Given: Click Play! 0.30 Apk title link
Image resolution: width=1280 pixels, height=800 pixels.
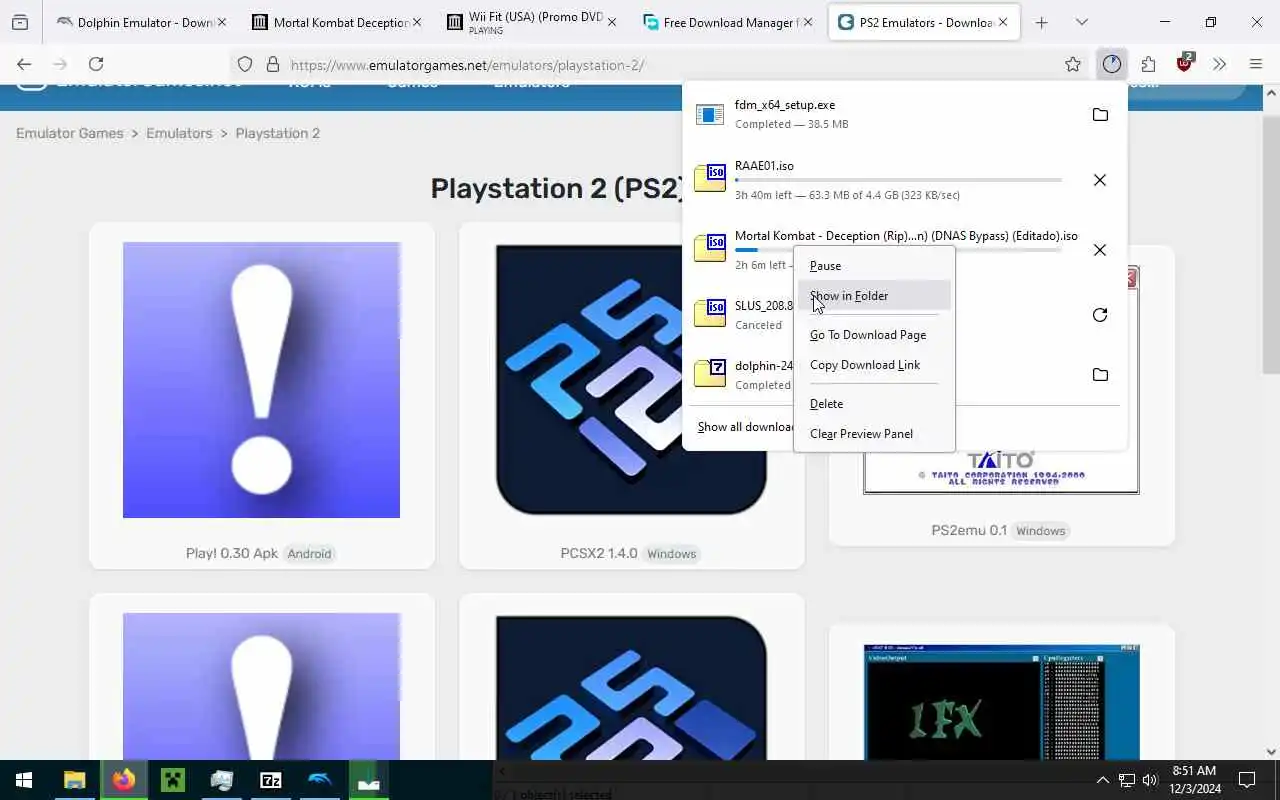Looking at the screenshot, I should pos(231,553).
